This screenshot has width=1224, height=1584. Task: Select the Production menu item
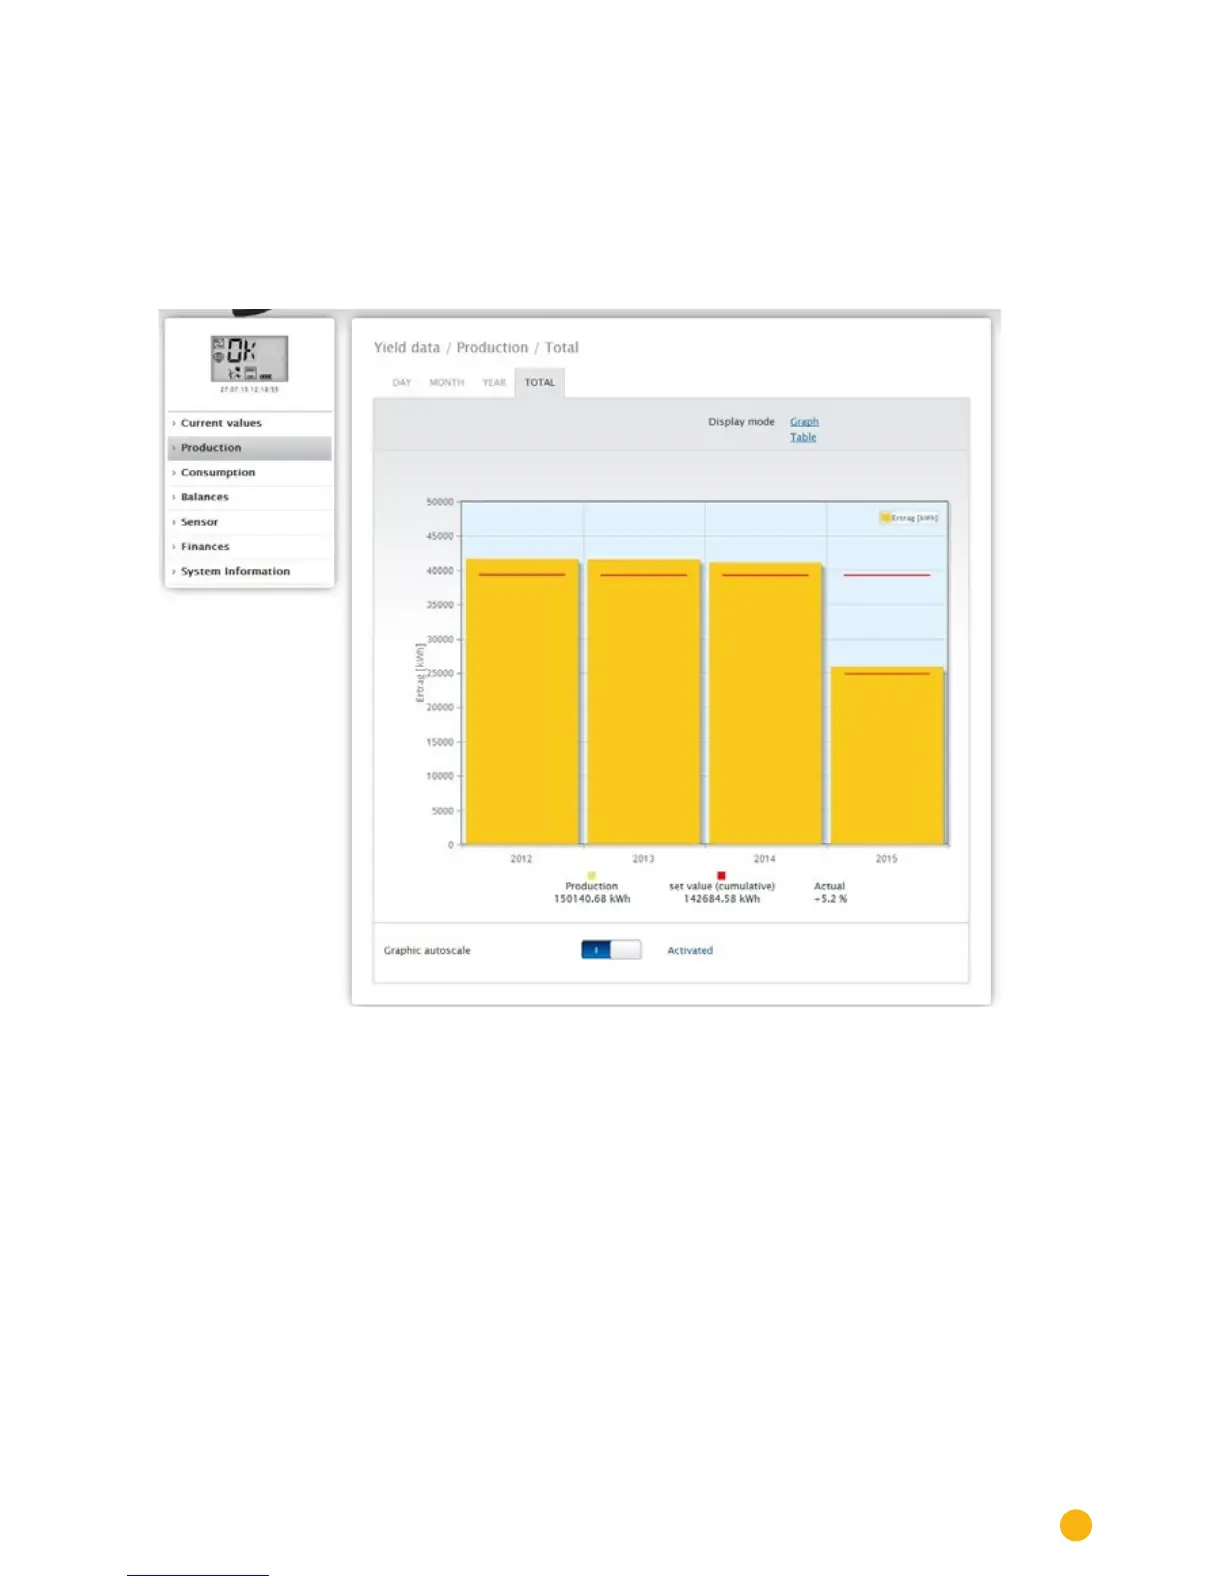click(249, 448)
